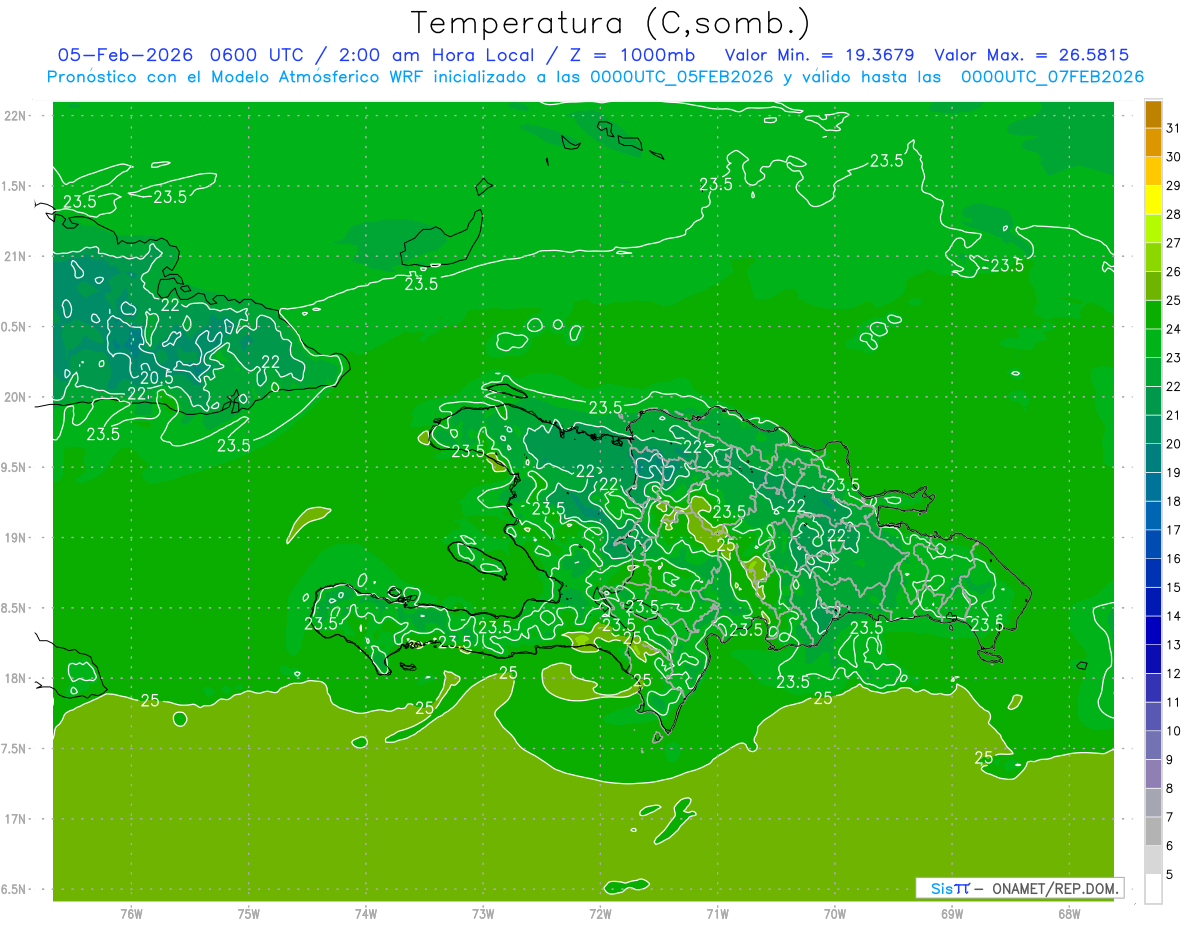Image resolution: width=1200 pixels, height=927 pixels.
Task: Click the value 24 on the color scale
Action: point(1173,329)
